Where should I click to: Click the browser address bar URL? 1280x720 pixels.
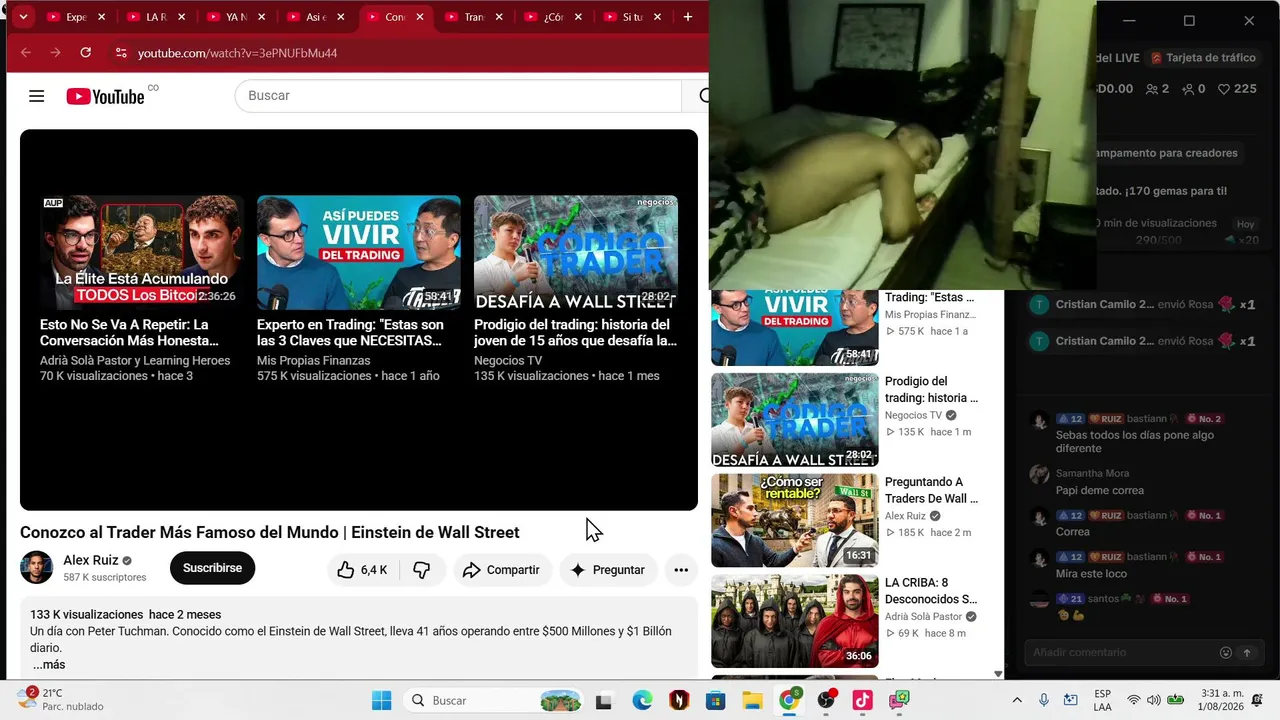[237, 53]
